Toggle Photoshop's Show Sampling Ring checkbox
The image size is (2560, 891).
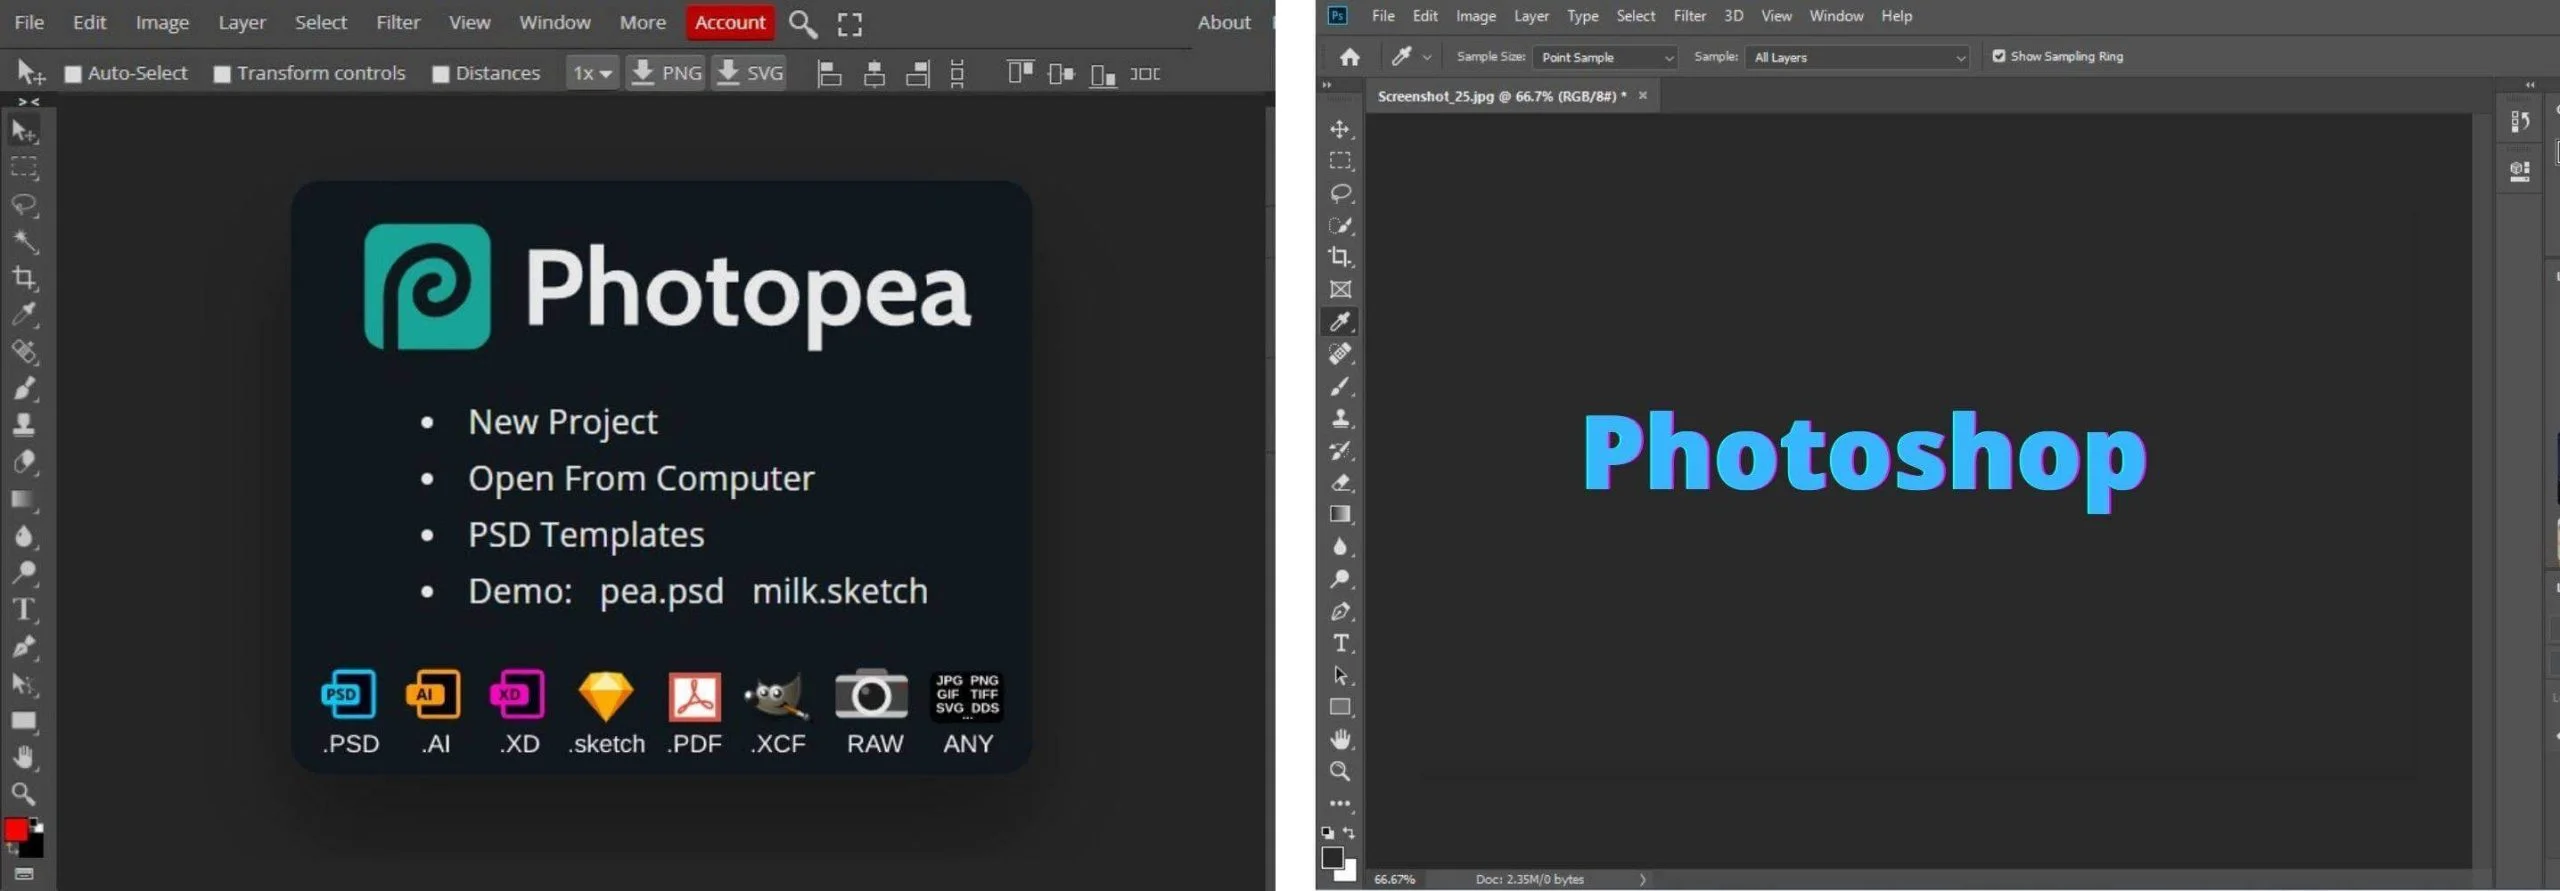1998,56
